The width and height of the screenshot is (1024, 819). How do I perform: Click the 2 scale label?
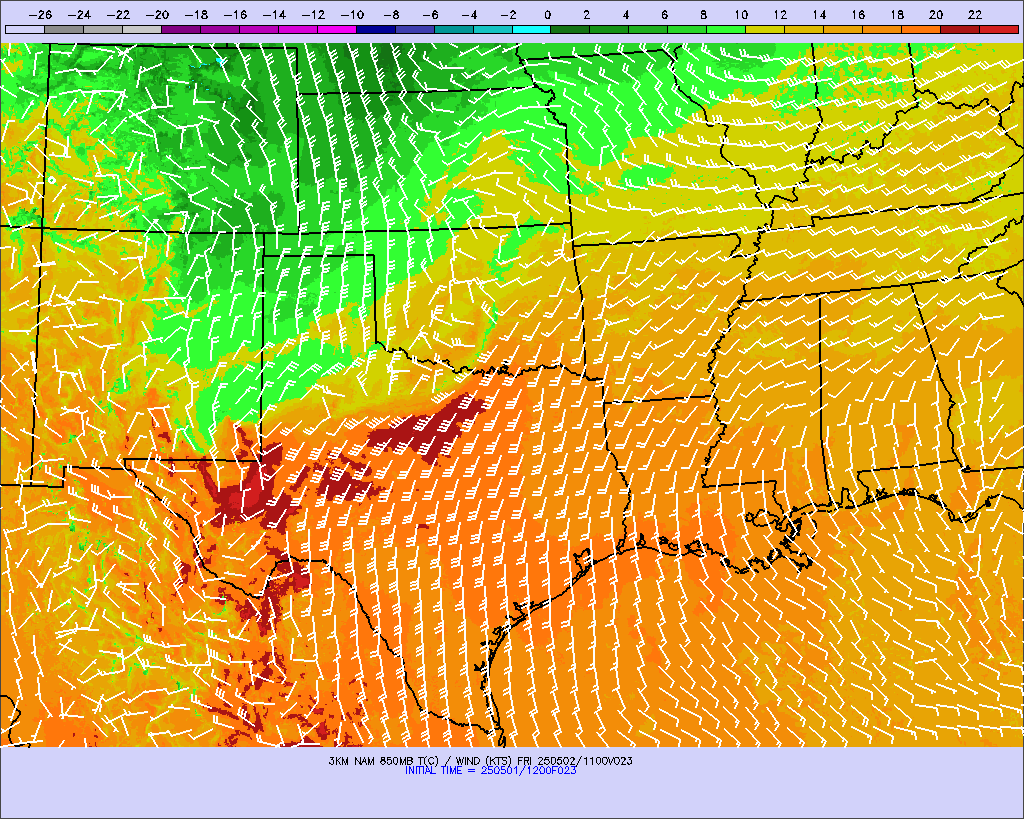pyautogui.click(x=586, y=14)
